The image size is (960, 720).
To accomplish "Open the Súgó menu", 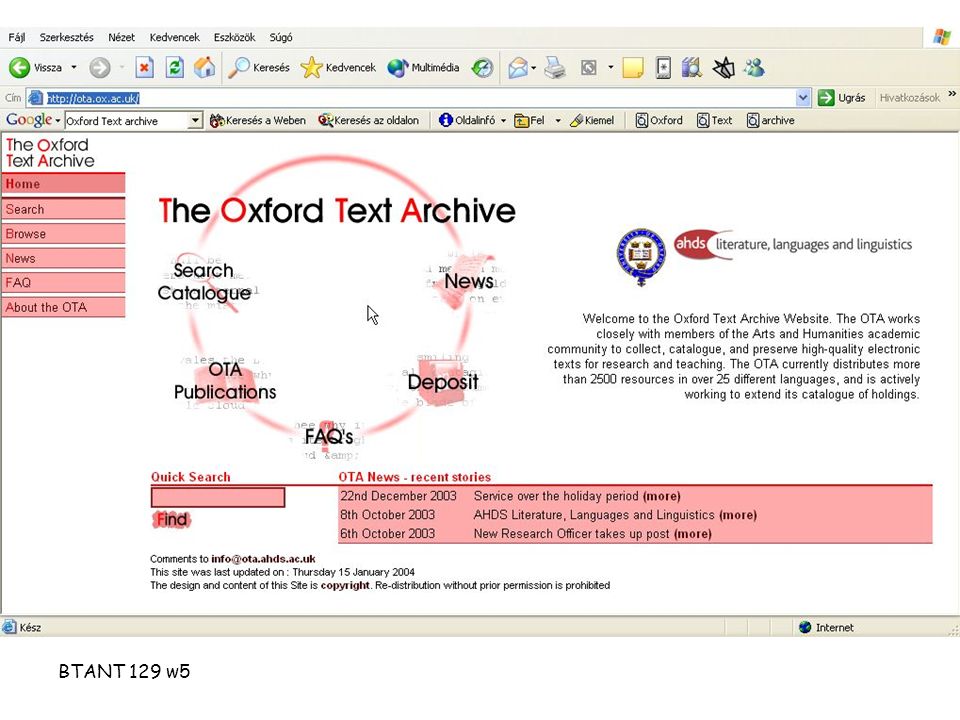I will pyautogui.click(x=281, y=37).
